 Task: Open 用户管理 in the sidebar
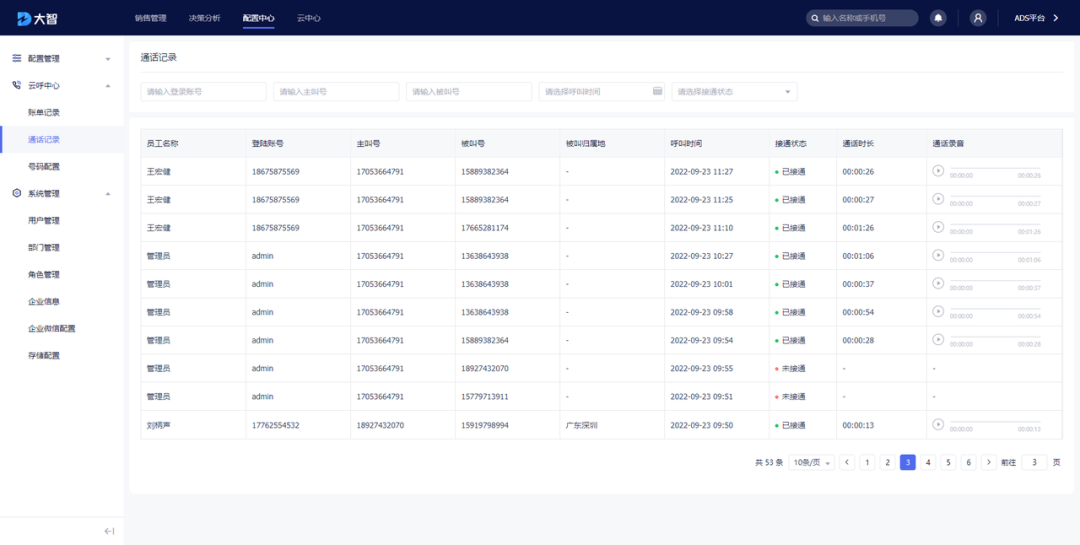coord(44,221)
